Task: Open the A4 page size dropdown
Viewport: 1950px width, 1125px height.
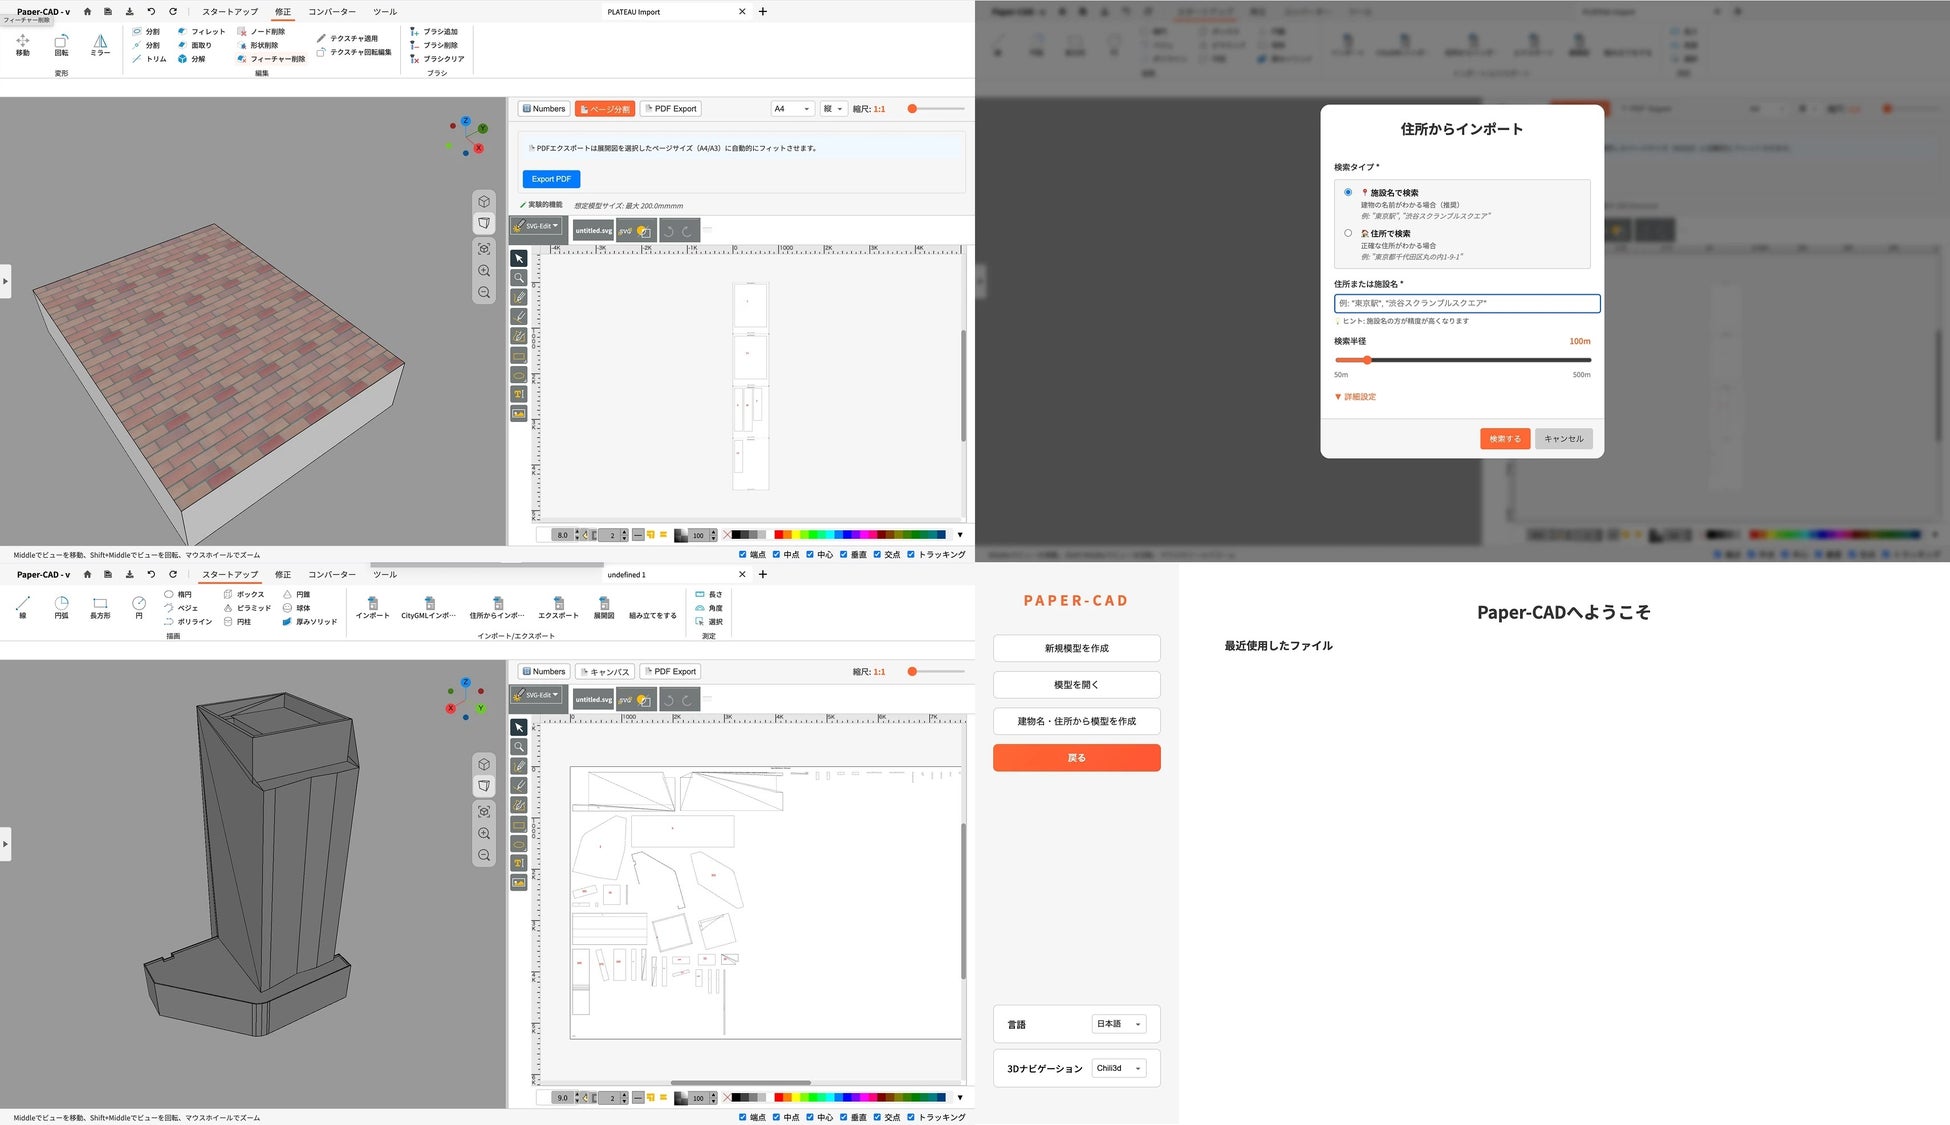Action: 792,109
